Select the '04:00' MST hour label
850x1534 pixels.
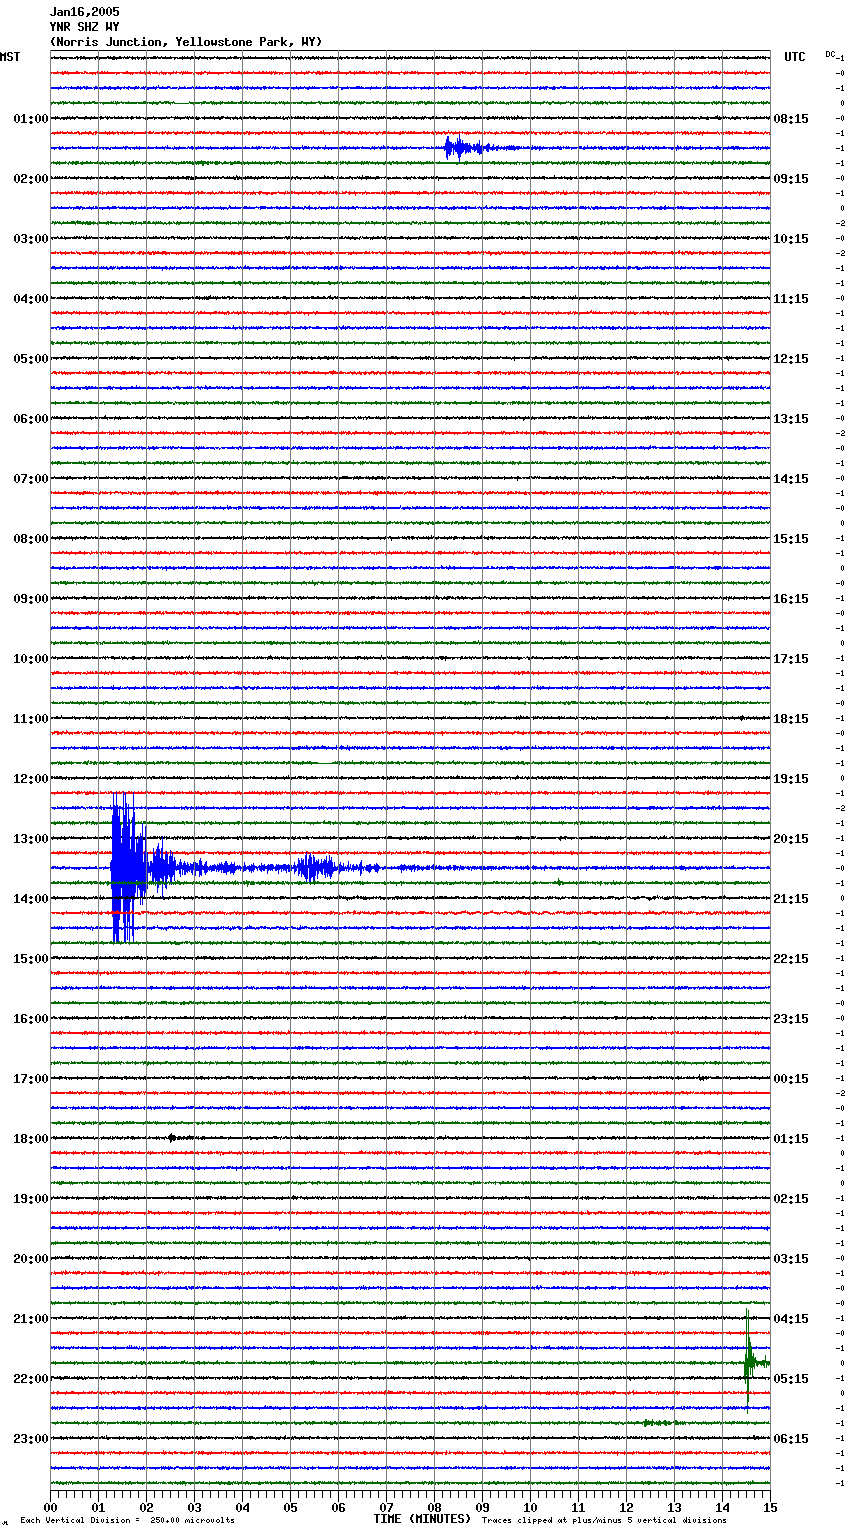pyautogui.click(x=31, y=299)
